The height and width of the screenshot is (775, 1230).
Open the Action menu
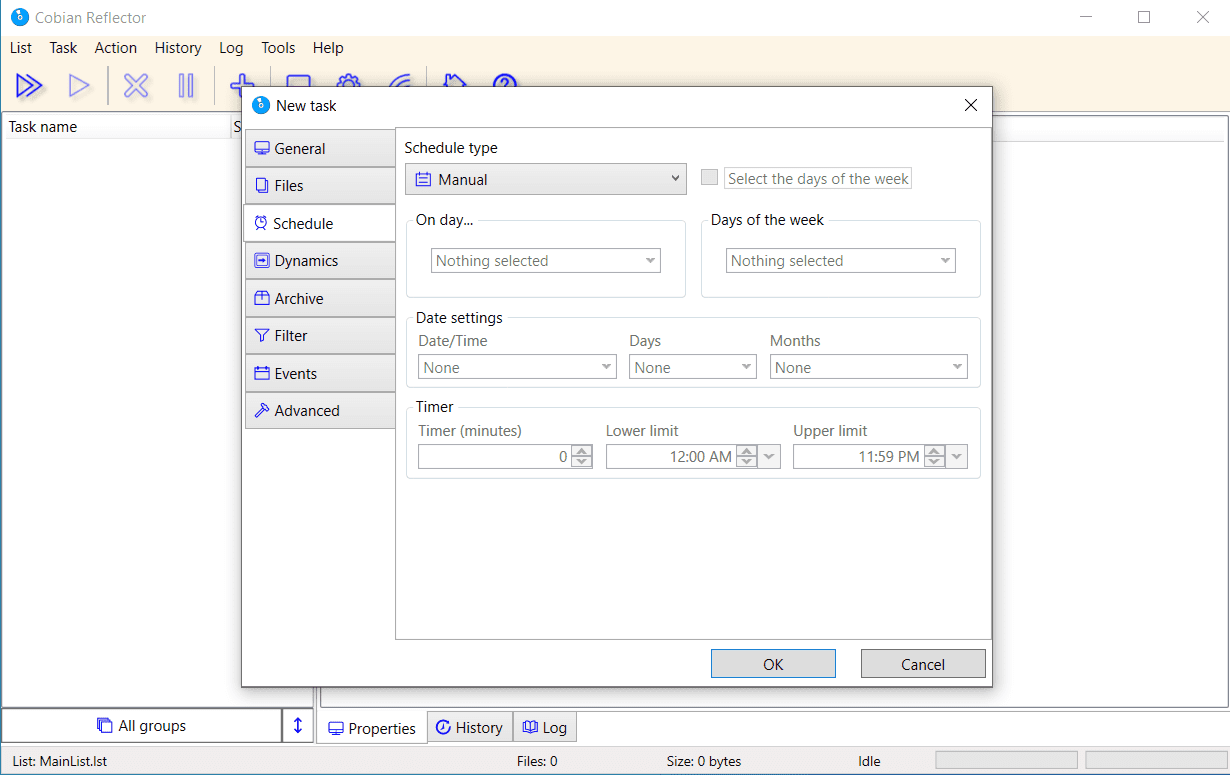(116, 48)
